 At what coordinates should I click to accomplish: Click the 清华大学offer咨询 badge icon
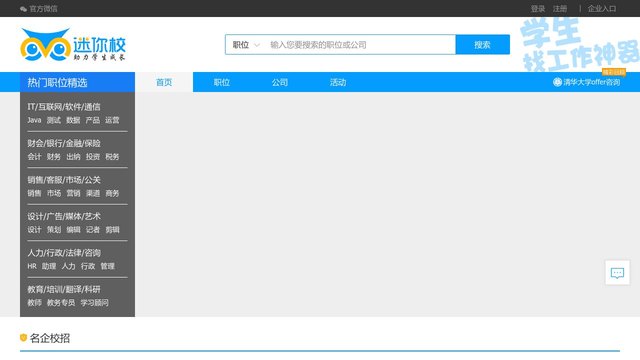[x=557, y=82]
